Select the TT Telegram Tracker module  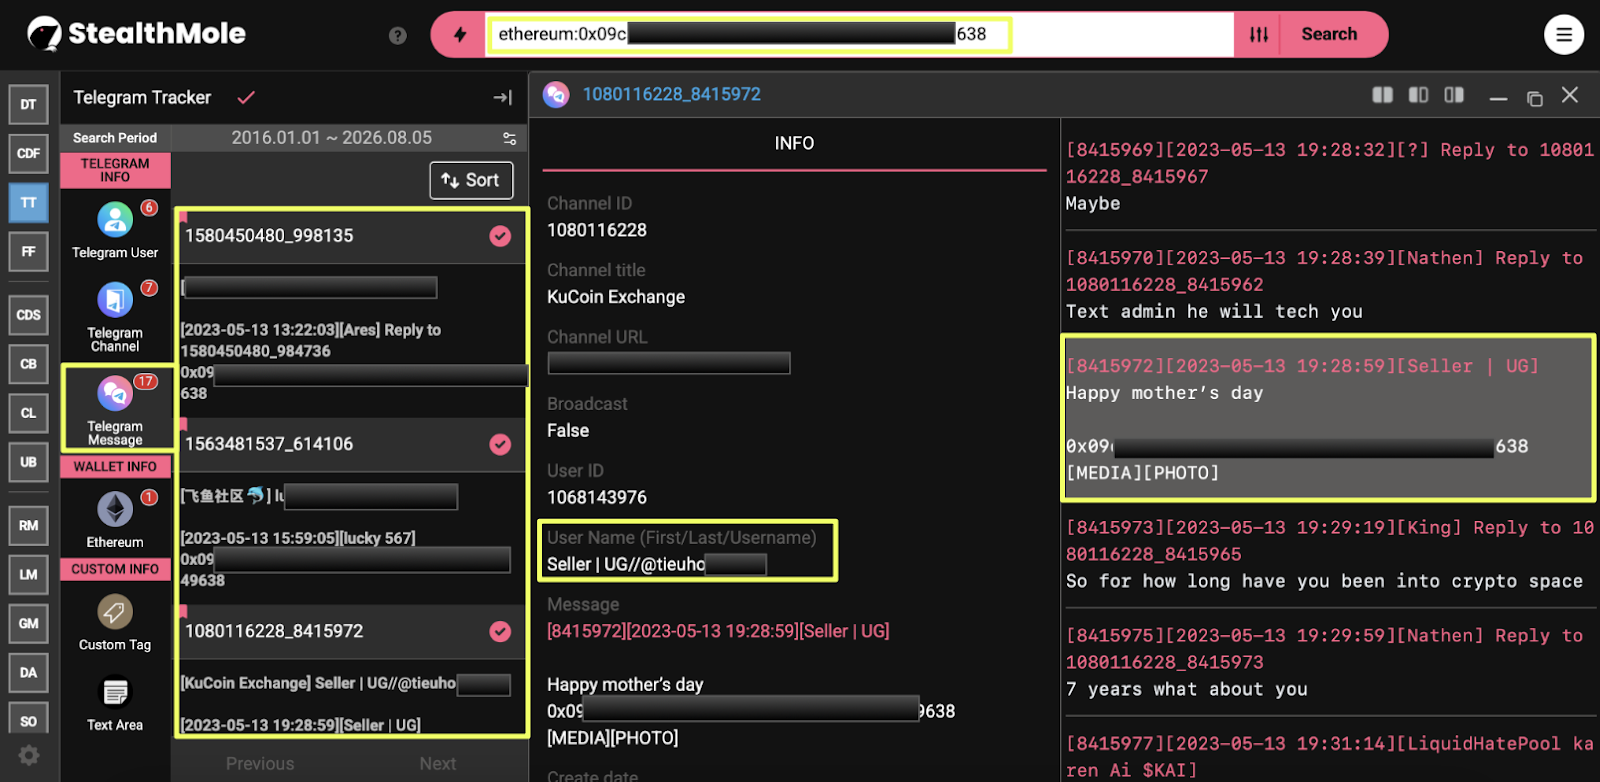tap(28, 202)
